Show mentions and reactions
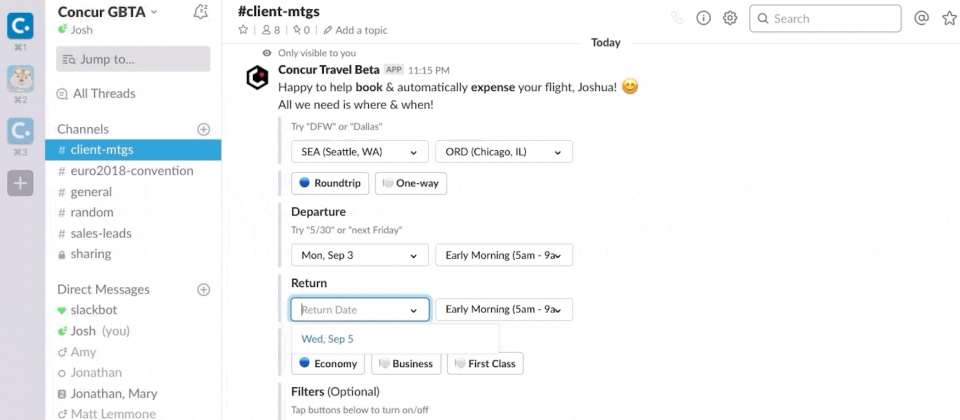 921,18
